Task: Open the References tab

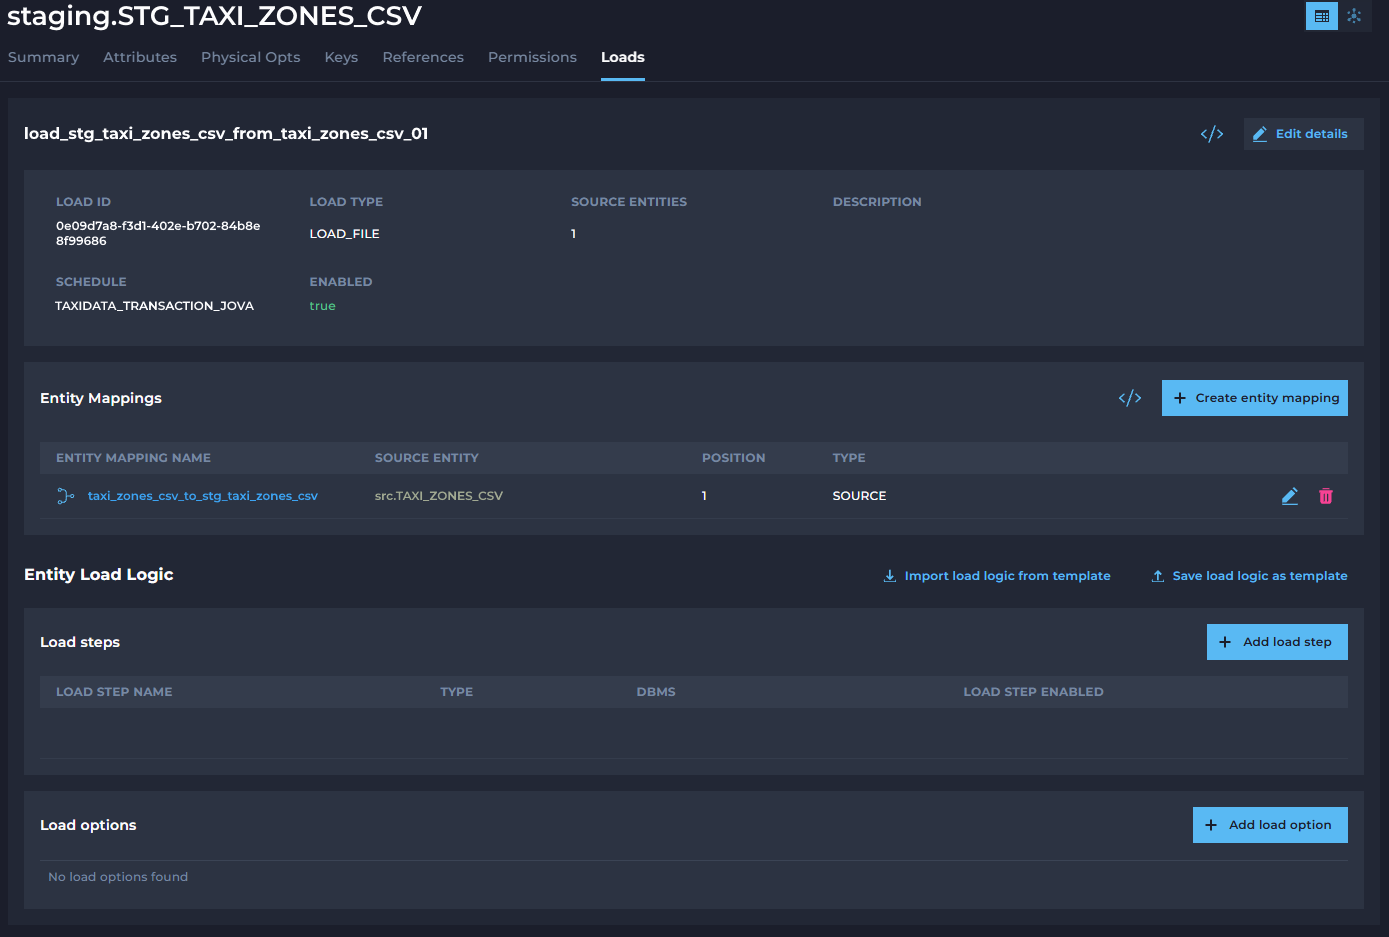Action: [x=423, y=57]
